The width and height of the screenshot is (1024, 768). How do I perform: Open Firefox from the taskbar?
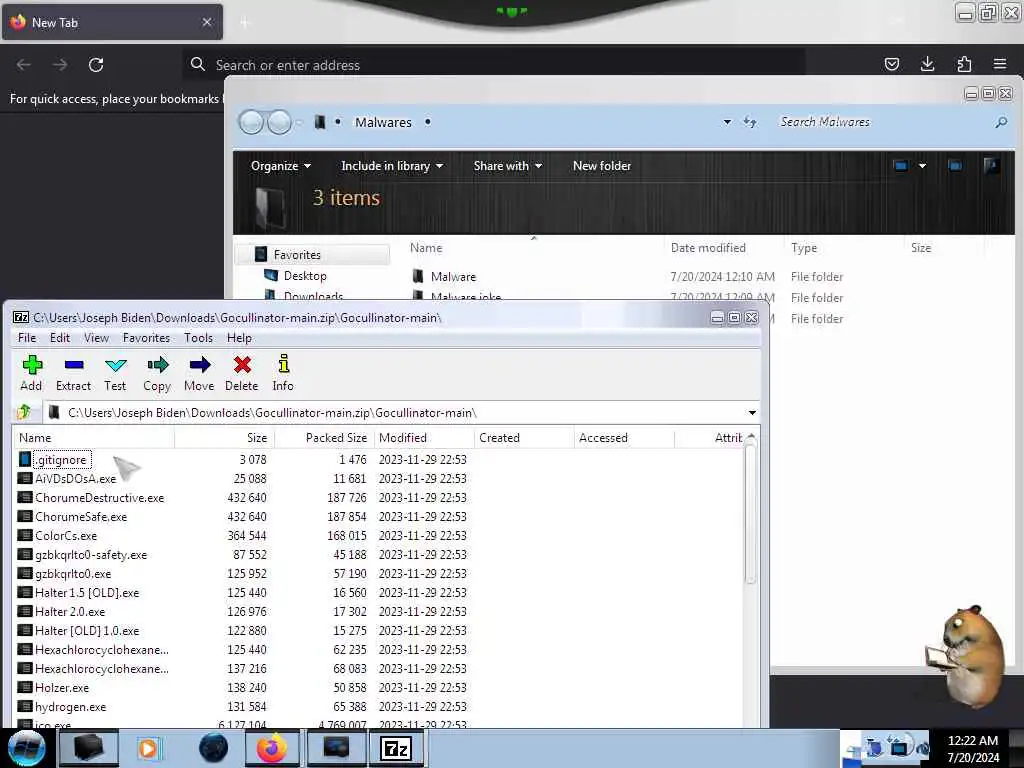[x=272, y=748]
